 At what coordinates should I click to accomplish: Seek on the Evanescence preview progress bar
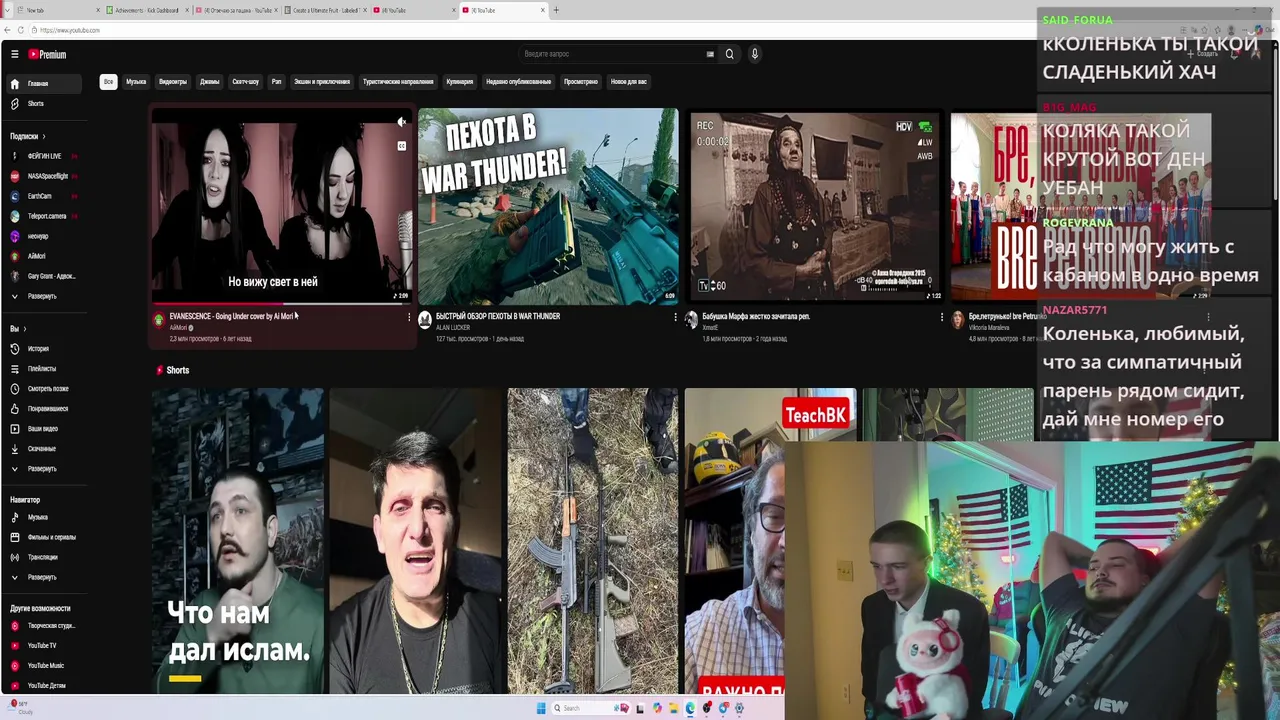pyautogui.click(x=281, y=303)
